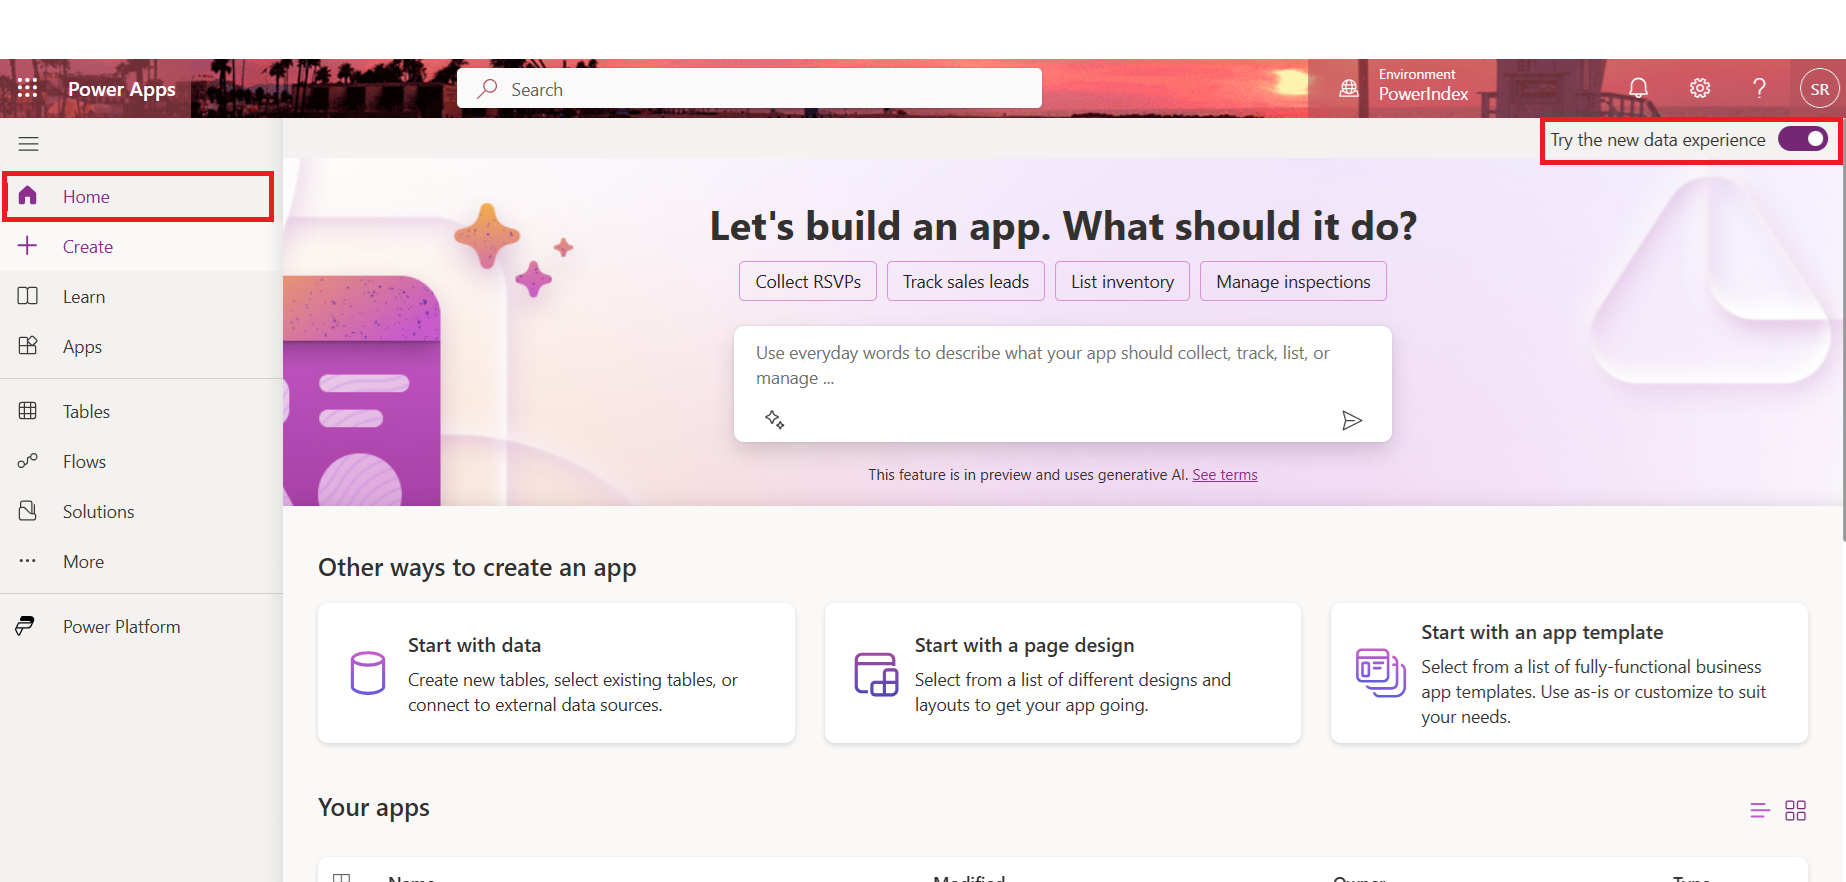The height and width of the screenshot is (882, 1846).
Task: Switch Your apps to list view
Action: pyautogui.click(x=1759, y=810)
